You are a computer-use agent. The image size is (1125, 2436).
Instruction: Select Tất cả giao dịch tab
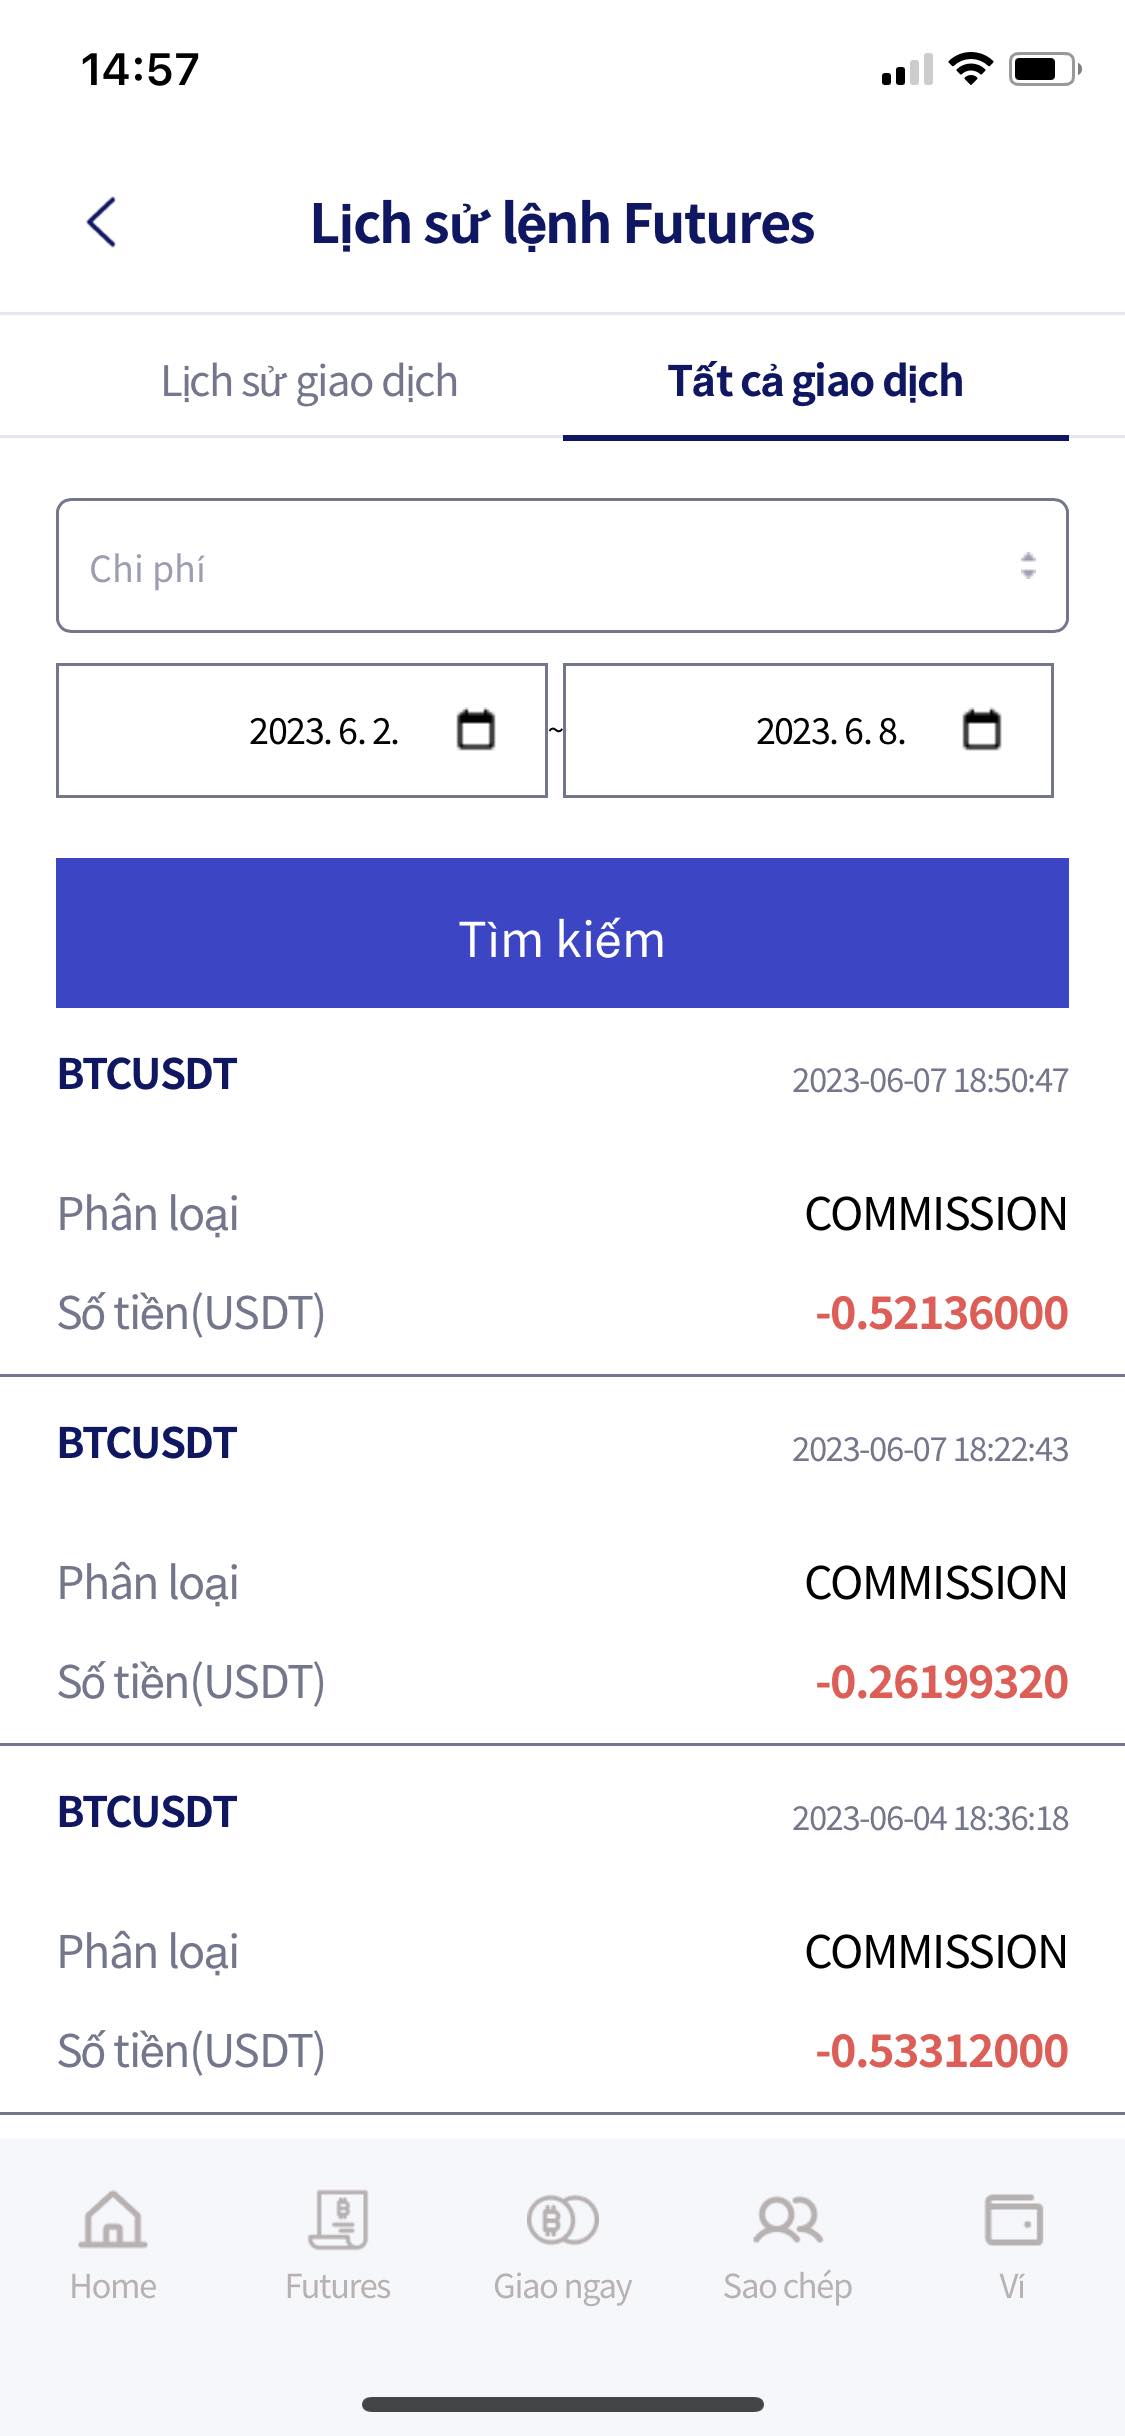[x=816, y=381]
